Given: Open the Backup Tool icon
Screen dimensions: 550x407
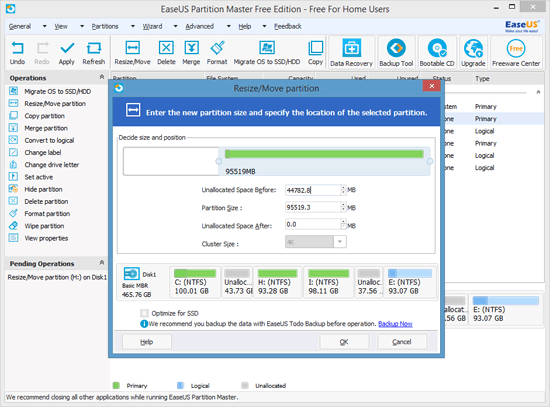Looking at the screenshot, I should point(396,53).
